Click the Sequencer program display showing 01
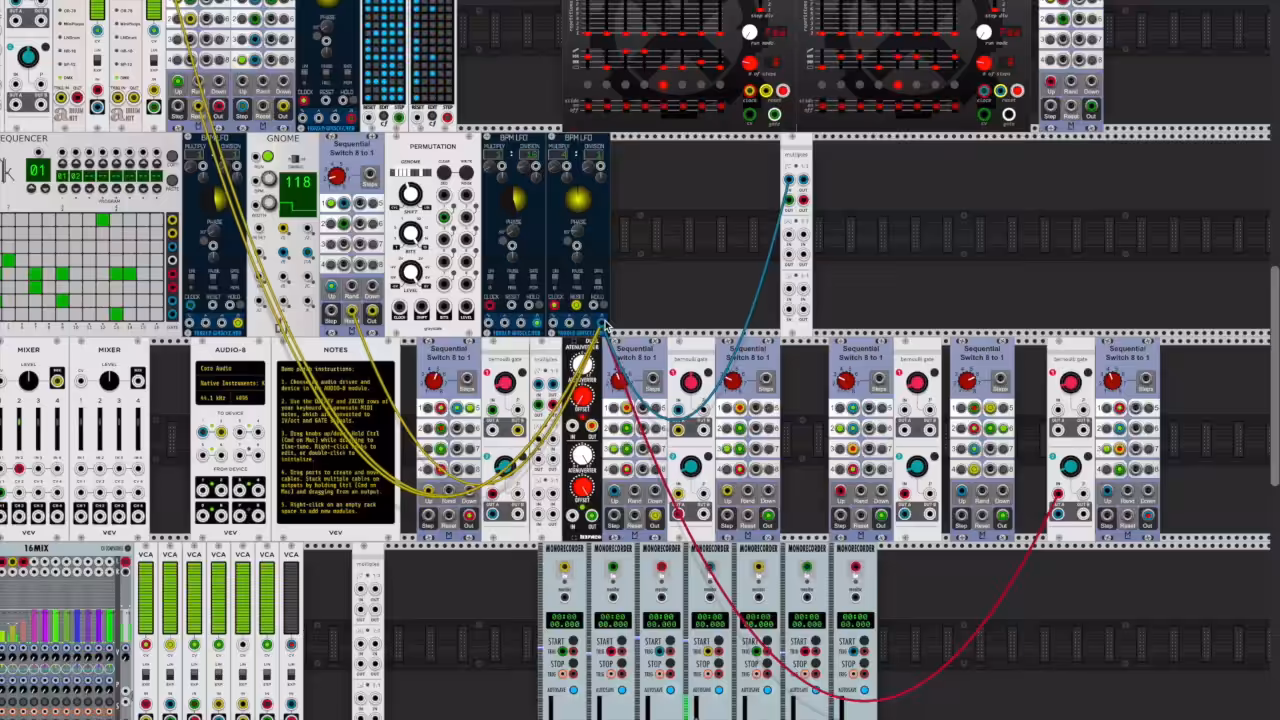This screenshot has height=720, width=1280. tap(38, 171)
